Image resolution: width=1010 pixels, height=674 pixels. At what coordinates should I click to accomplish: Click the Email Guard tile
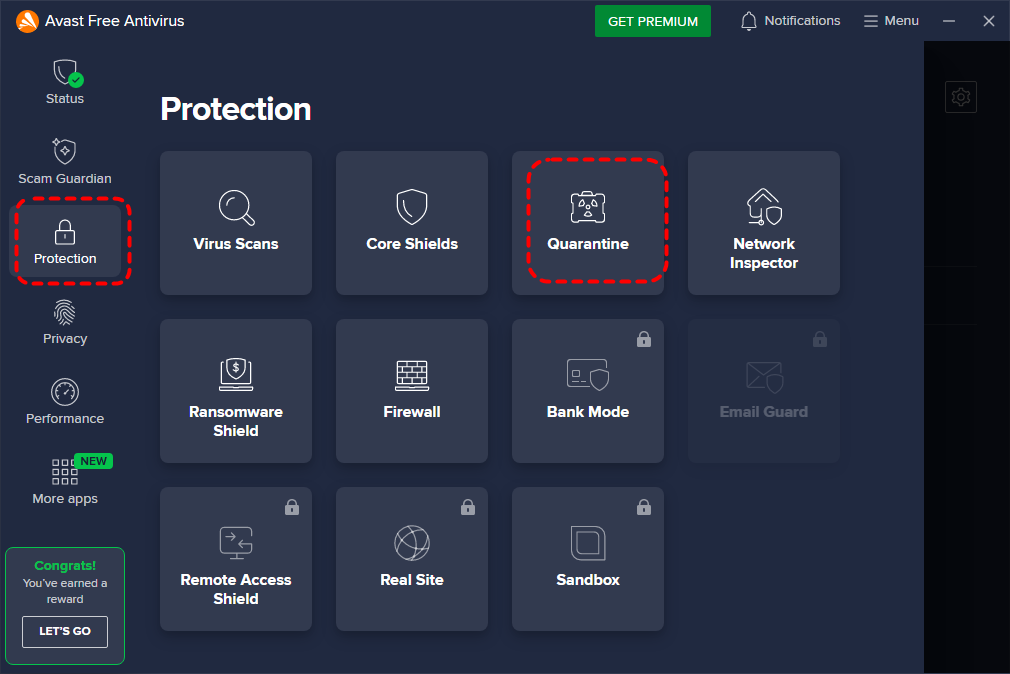click(764, 391)
